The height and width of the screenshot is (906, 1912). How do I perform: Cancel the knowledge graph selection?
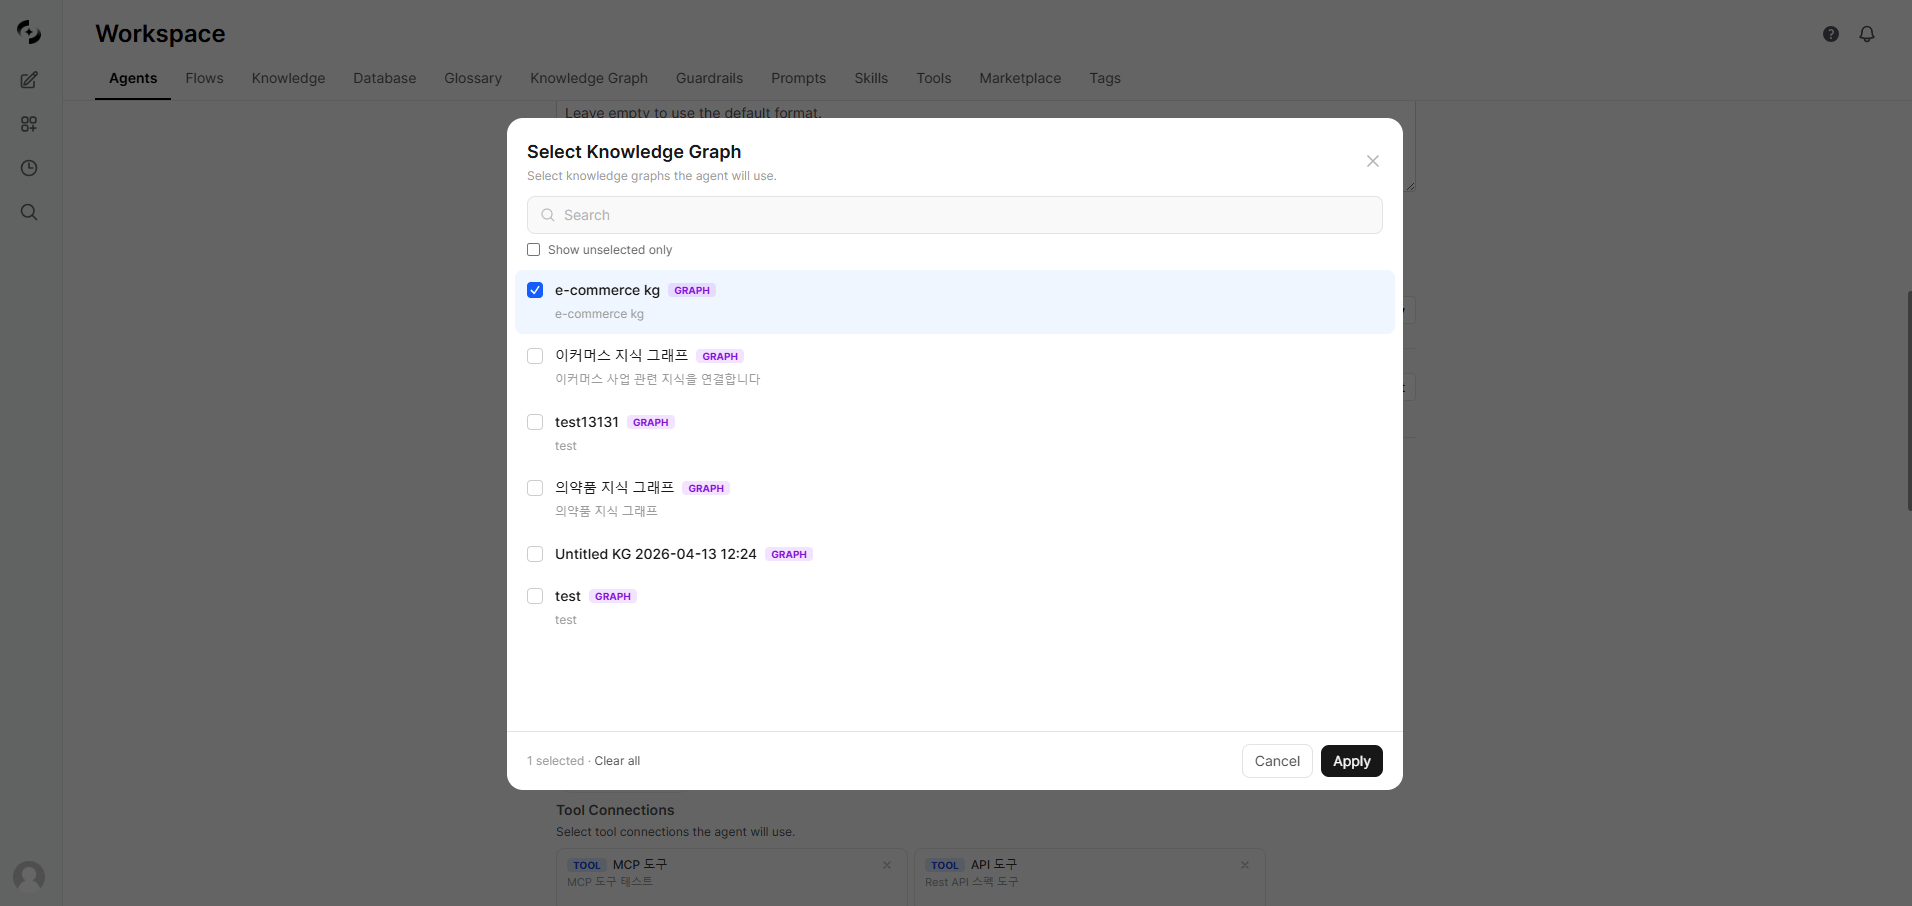coord(1277,761)
